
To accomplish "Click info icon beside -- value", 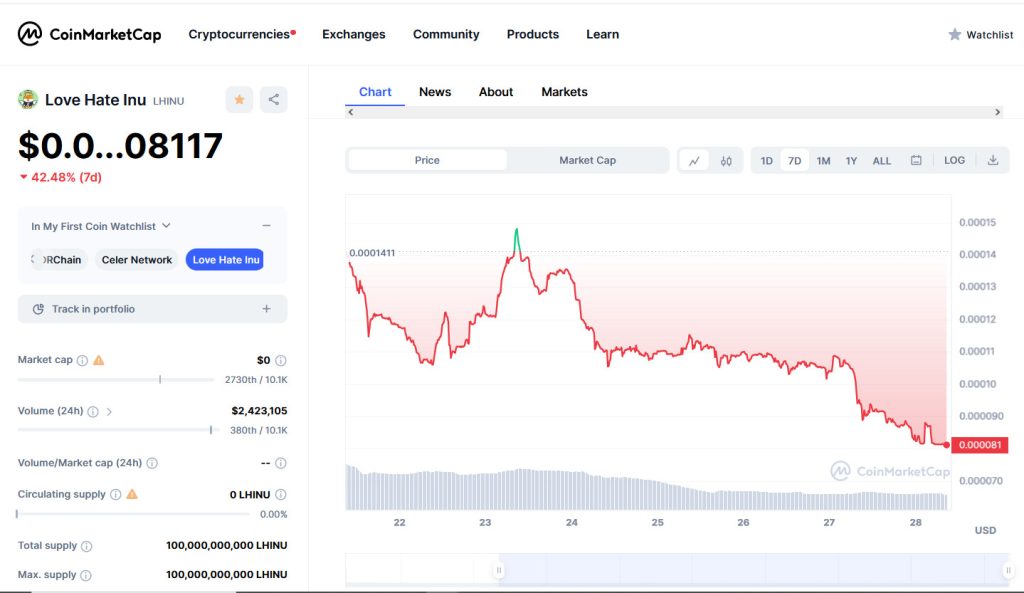I will tap(281, 463).
